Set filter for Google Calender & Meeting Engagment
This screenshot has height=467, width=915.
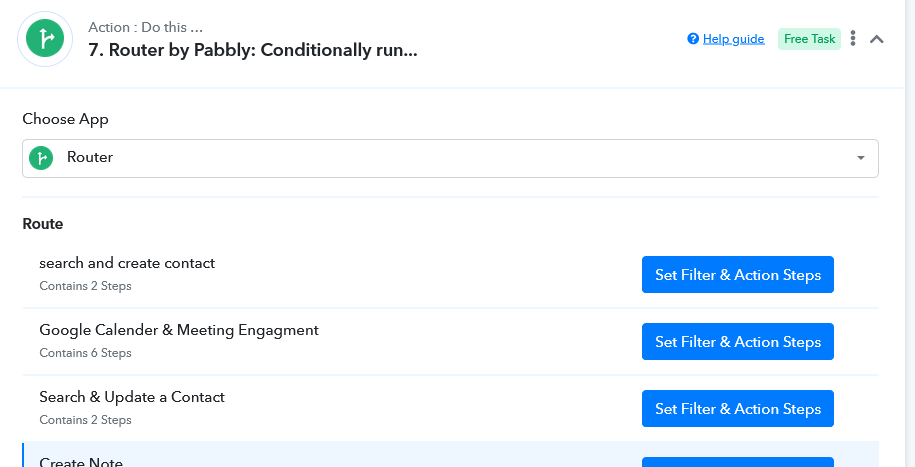pyautogui.click(x=738, y=341)
